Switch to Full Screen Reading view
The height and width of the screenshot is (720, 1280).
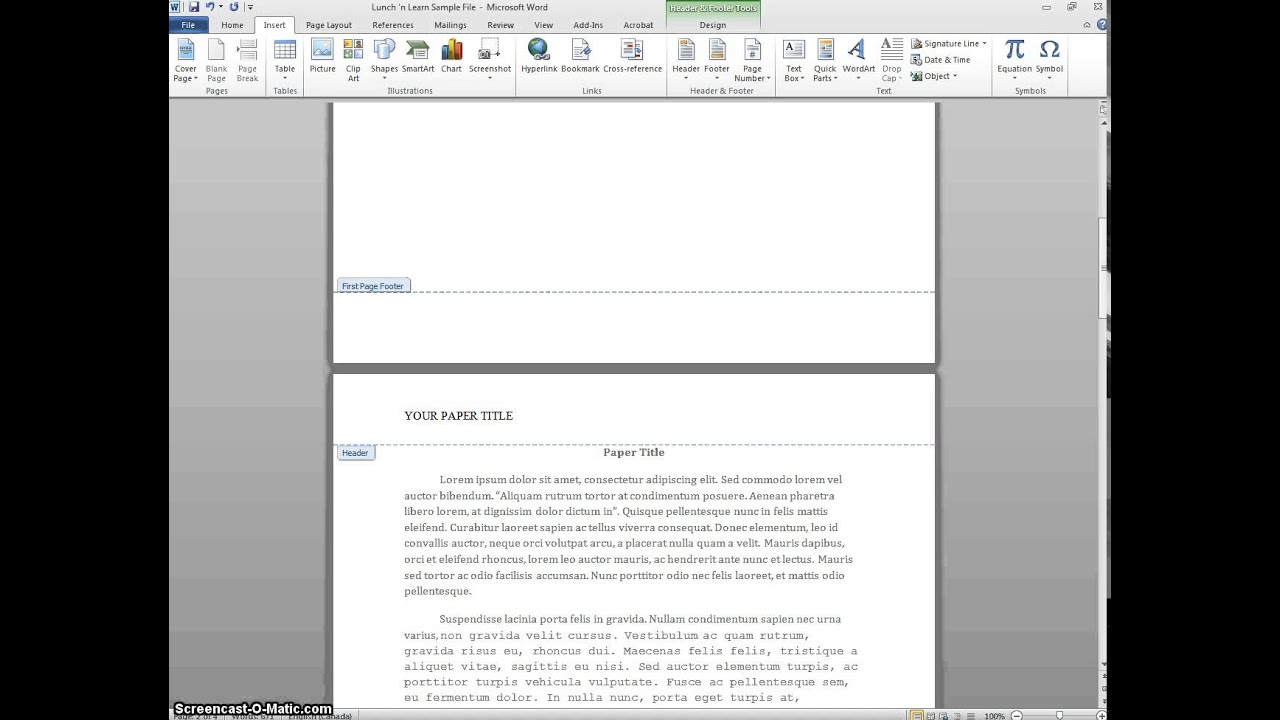(931, 716)
